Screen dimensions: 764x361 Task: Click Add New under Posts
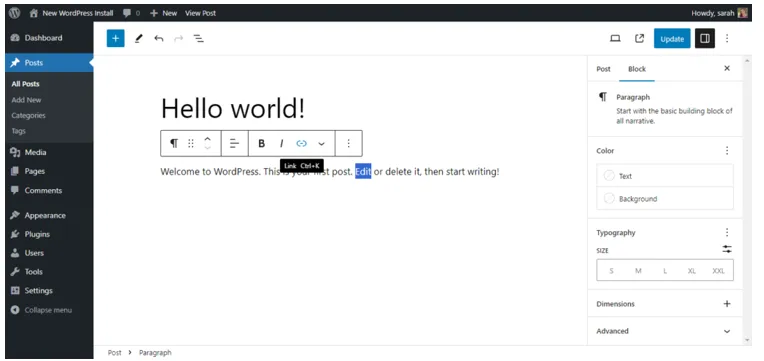pos(26,99)
